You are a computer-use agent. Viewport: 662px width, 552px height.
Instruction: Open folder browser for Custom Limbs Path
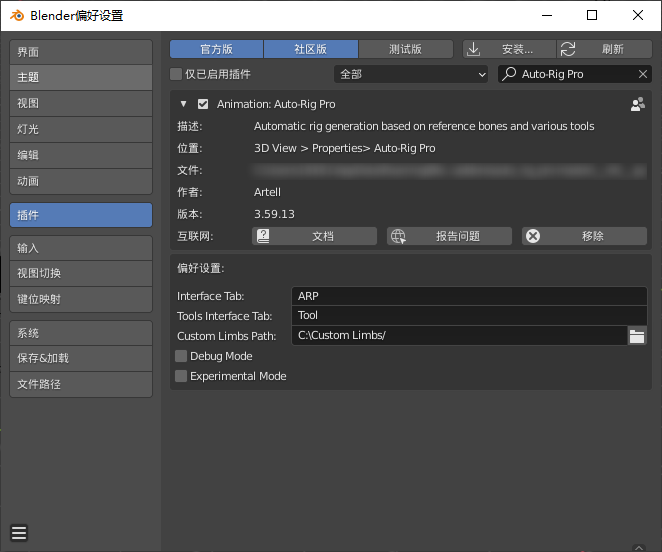tap(637, 336)
